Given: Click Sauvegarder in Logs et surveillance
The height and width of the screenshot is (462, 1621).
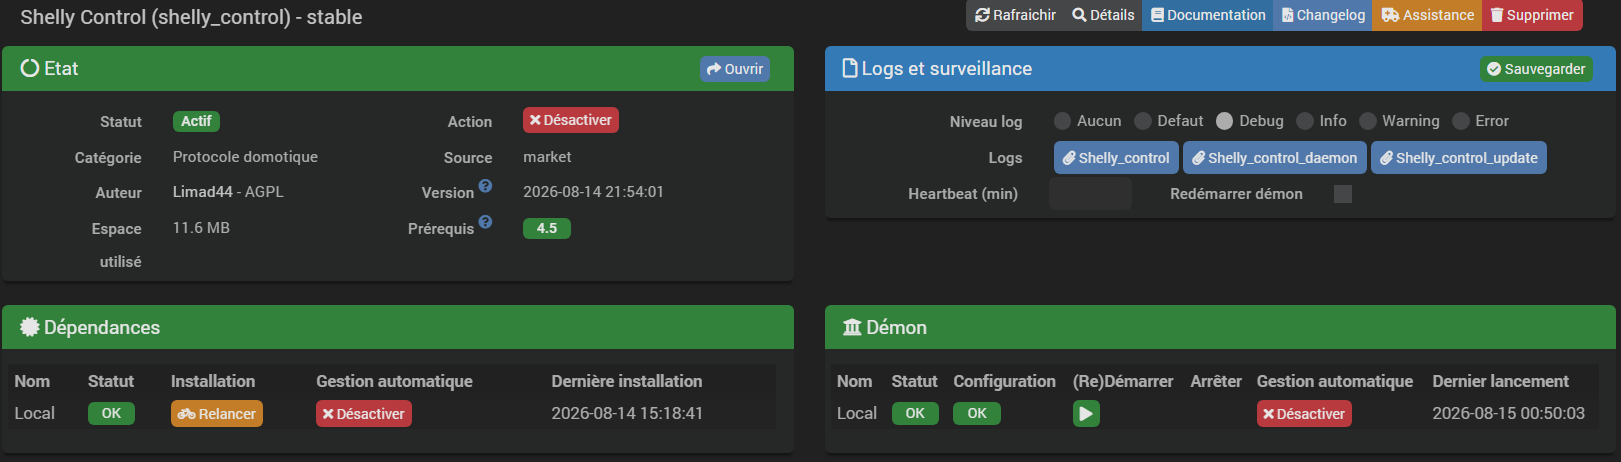Looking at the screenshot, I should [x=1536, y=69].
